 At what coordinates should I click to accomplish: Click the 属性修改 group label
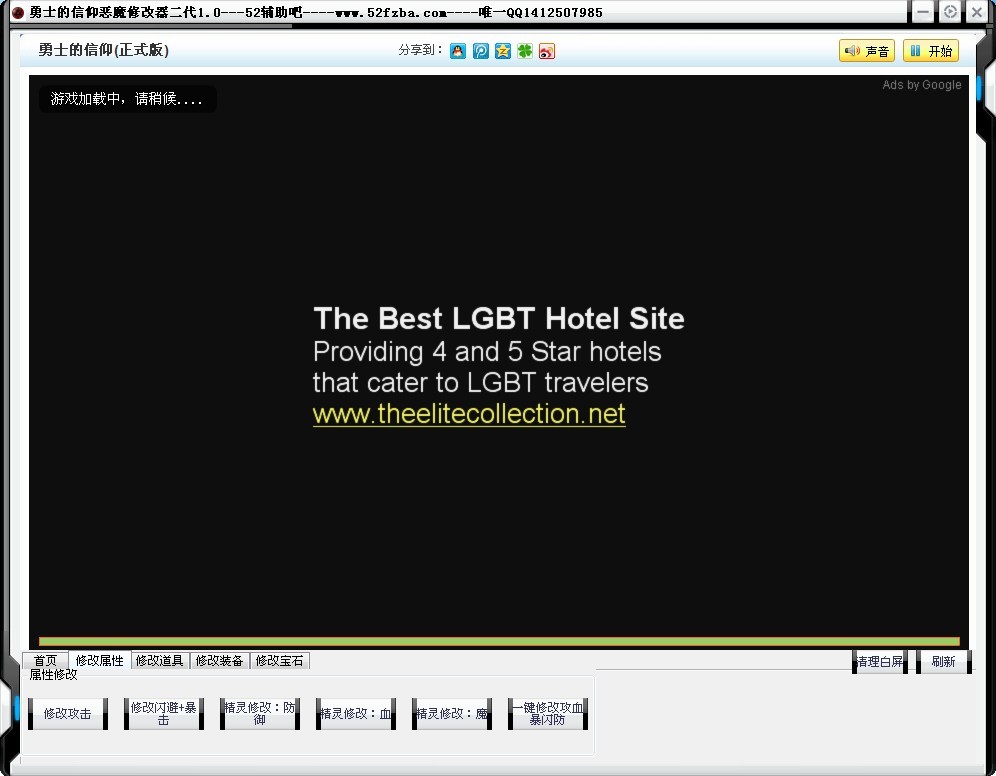click(x=53, y=675)
